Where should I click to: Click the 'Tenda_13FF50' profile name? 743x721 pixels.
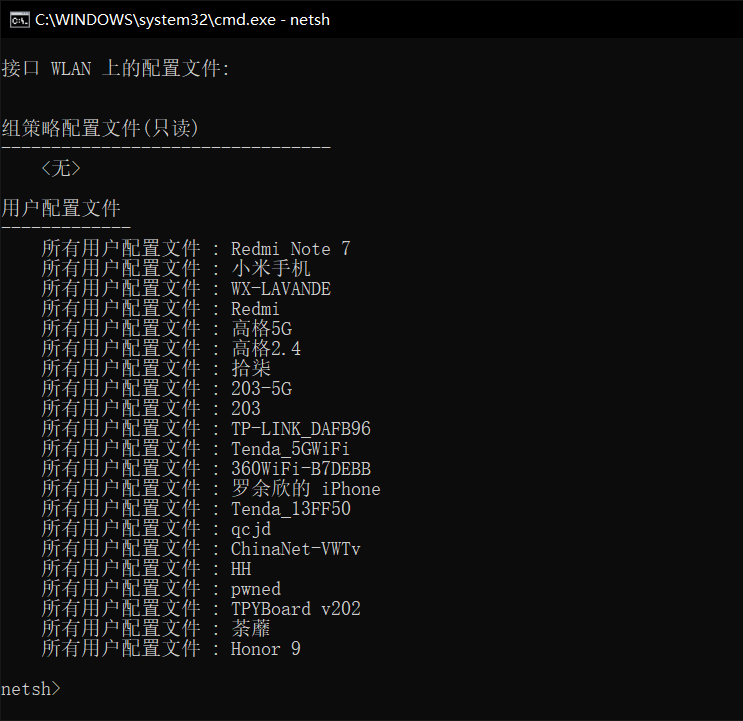click(291, 509)
